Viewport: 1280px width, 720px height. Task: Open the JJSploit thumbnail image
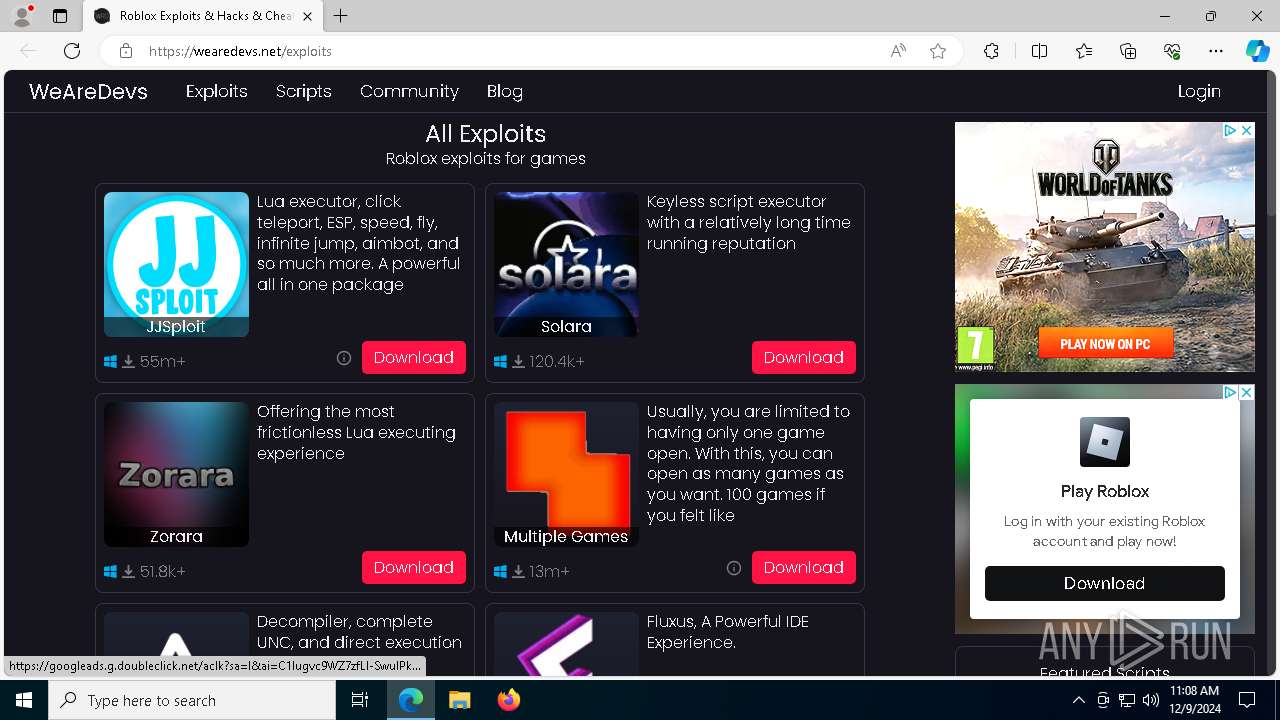176,264
